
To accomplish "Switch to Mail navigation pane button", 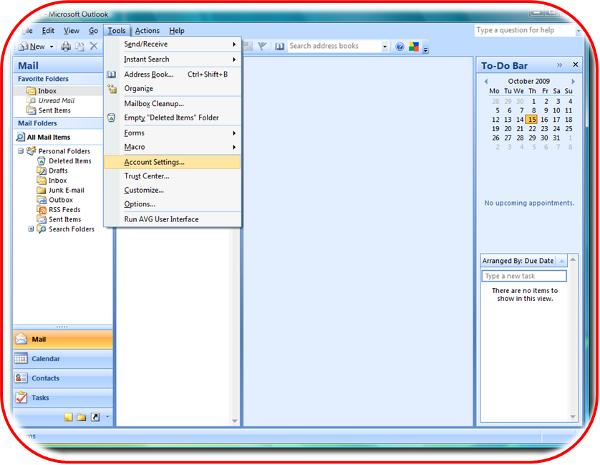I will point(63,339).
